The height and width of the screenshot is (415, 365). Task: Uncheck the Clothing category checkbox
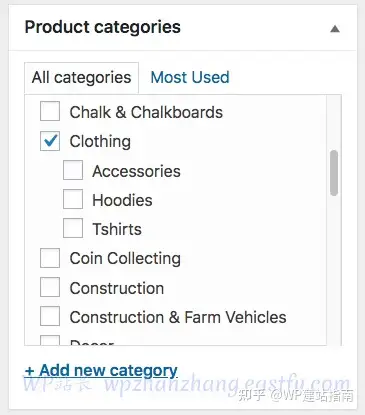(50, 141)
